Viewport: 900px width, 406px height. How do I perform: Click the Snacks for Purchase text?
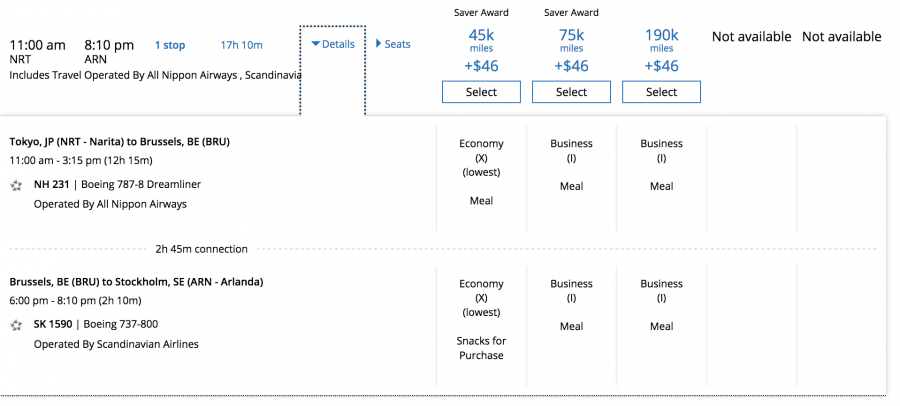pos(481,348)
